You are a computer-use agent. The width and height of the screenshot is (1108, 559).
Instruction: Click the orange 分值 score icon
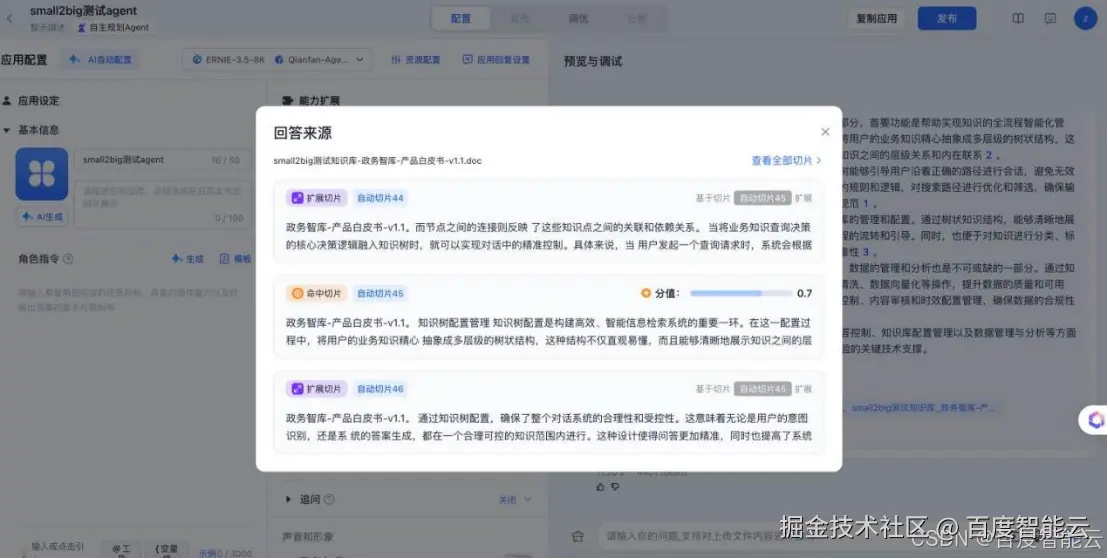click(x=645, y=293)
